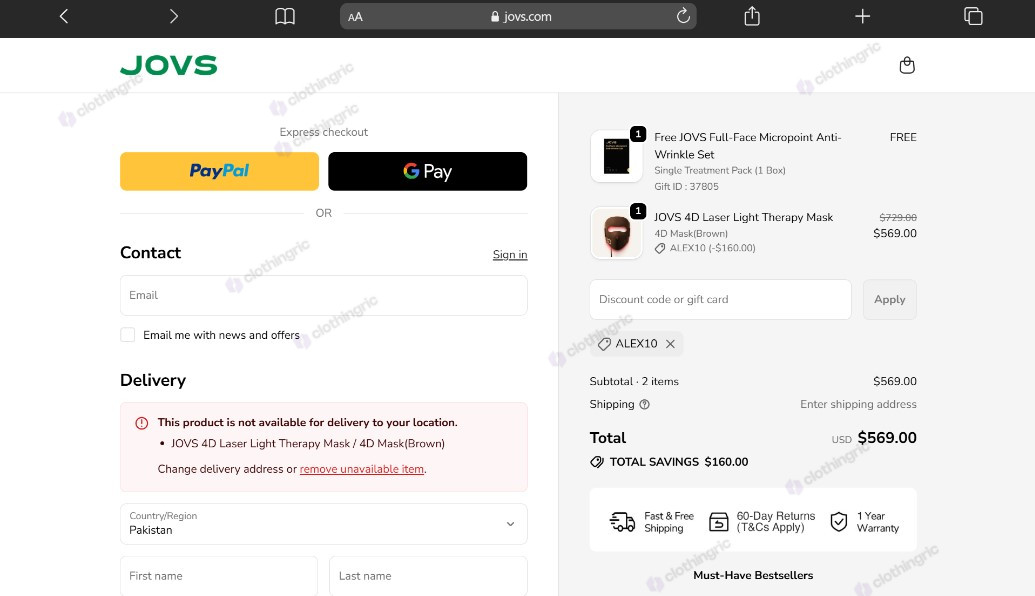Screen dimensions: 1035x596
Task: Tap the jovs.com address bar
Action: tap(518, 17)
